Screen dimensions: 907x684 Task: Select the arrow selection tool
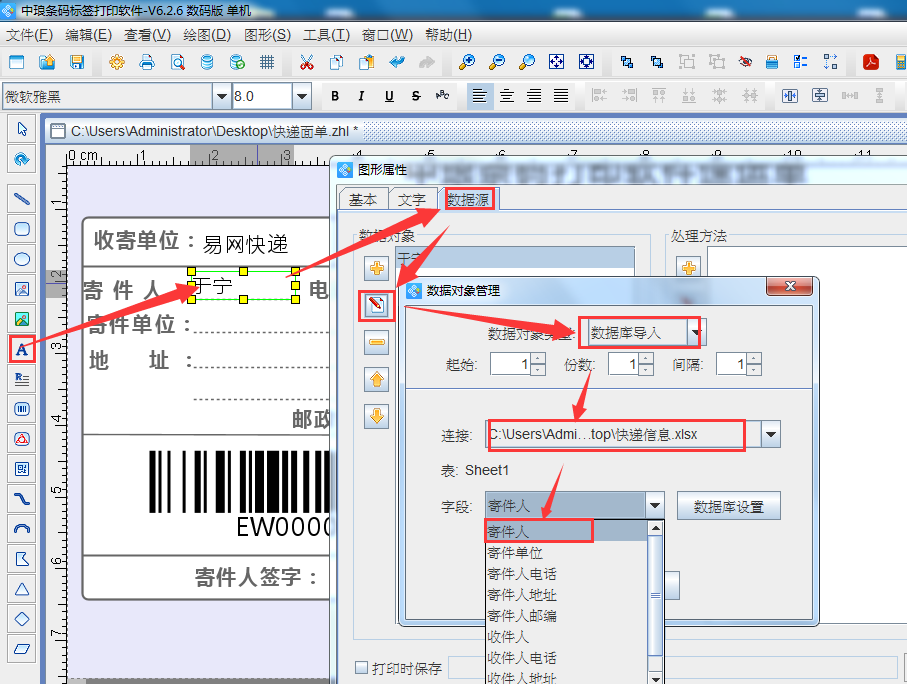pyautogui.click(x=21, y=129)
